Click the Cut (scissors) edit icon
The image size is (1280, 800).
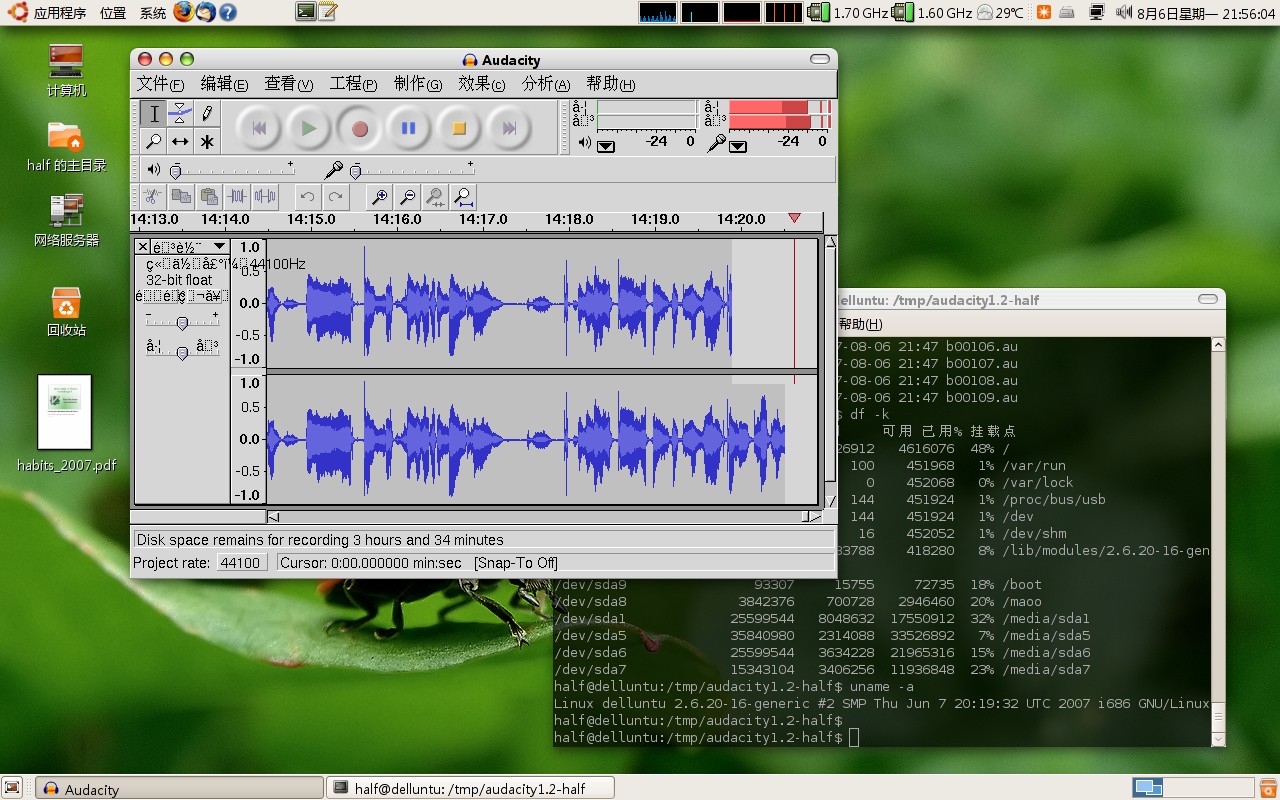pos(152,197)
